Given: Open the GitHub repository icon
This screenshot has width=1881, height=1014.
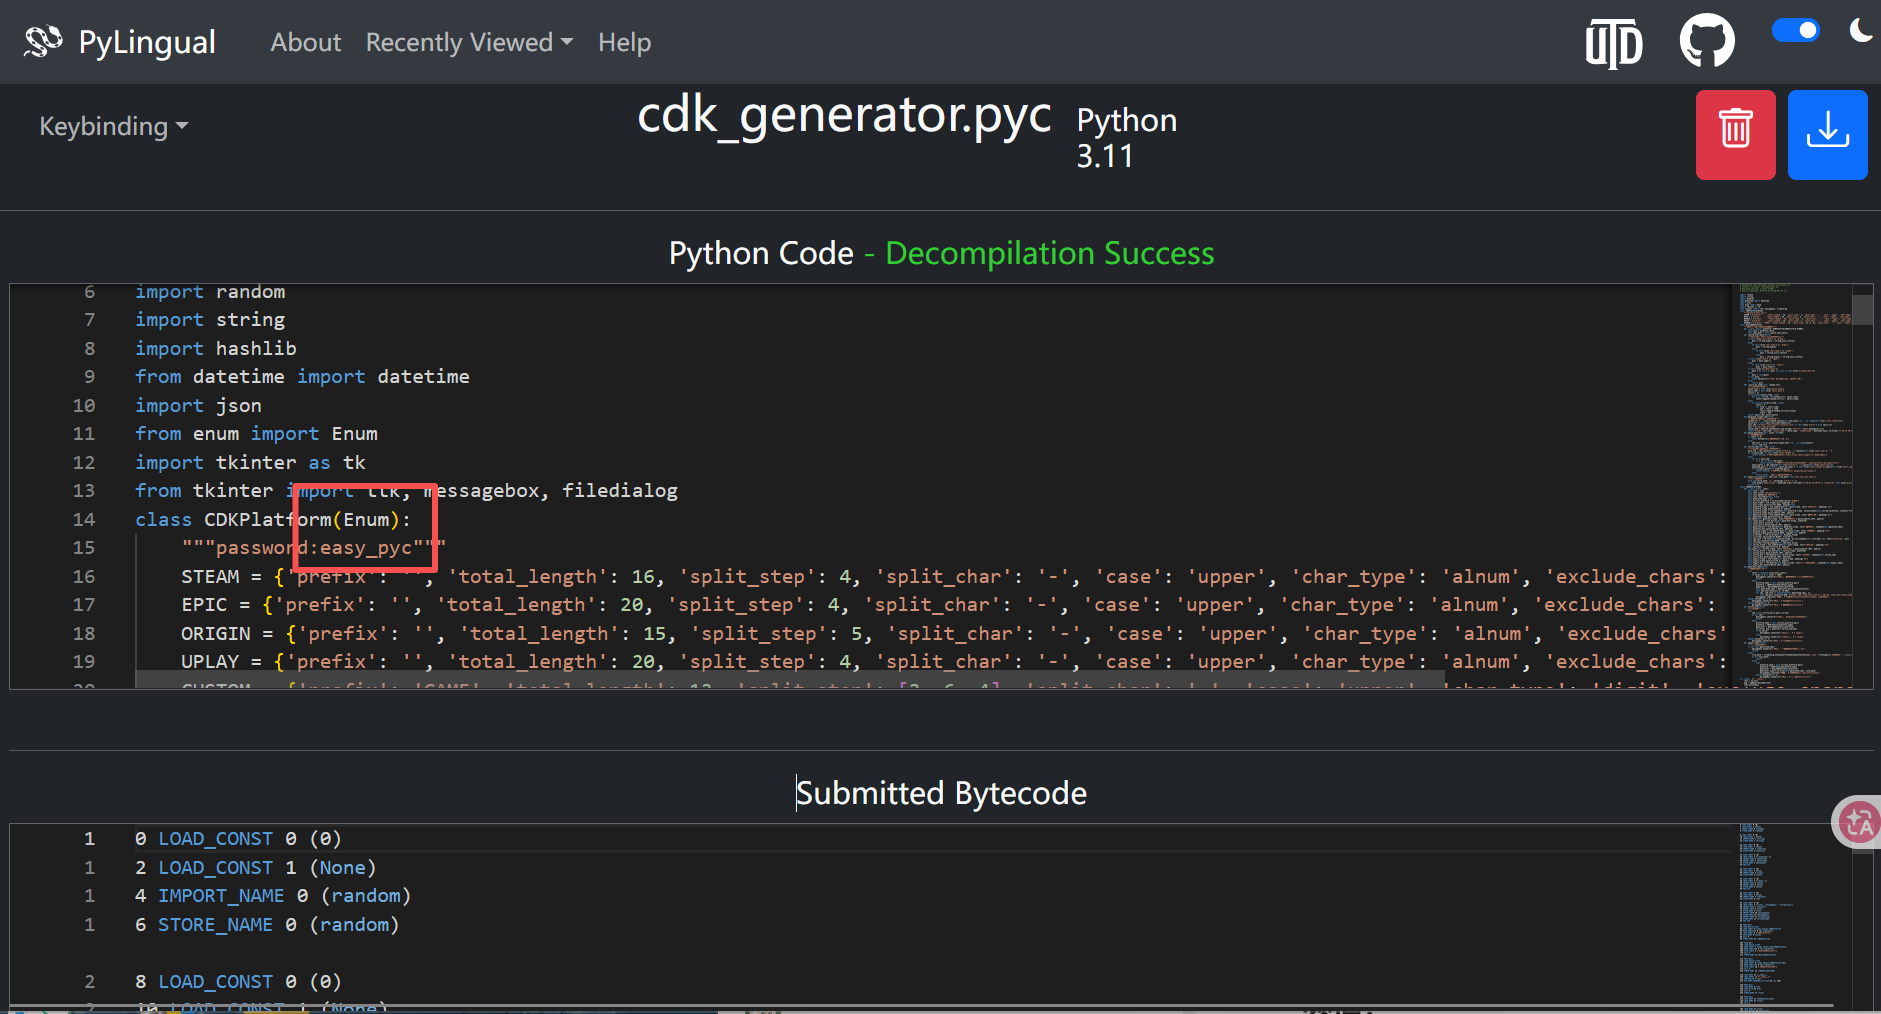Looking at the screenshot, I should (x=1707, y=41).
